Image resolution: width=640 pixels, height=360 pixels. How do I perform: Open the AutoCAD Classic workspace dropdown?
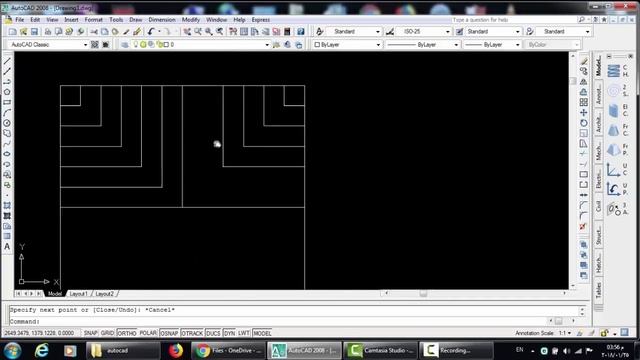coord(48,44)
